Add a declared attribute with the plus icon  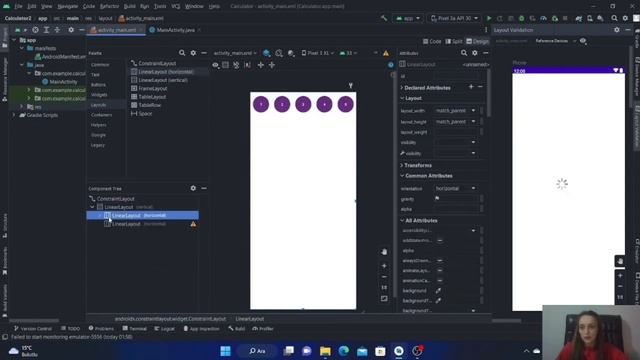click(471, 87)
